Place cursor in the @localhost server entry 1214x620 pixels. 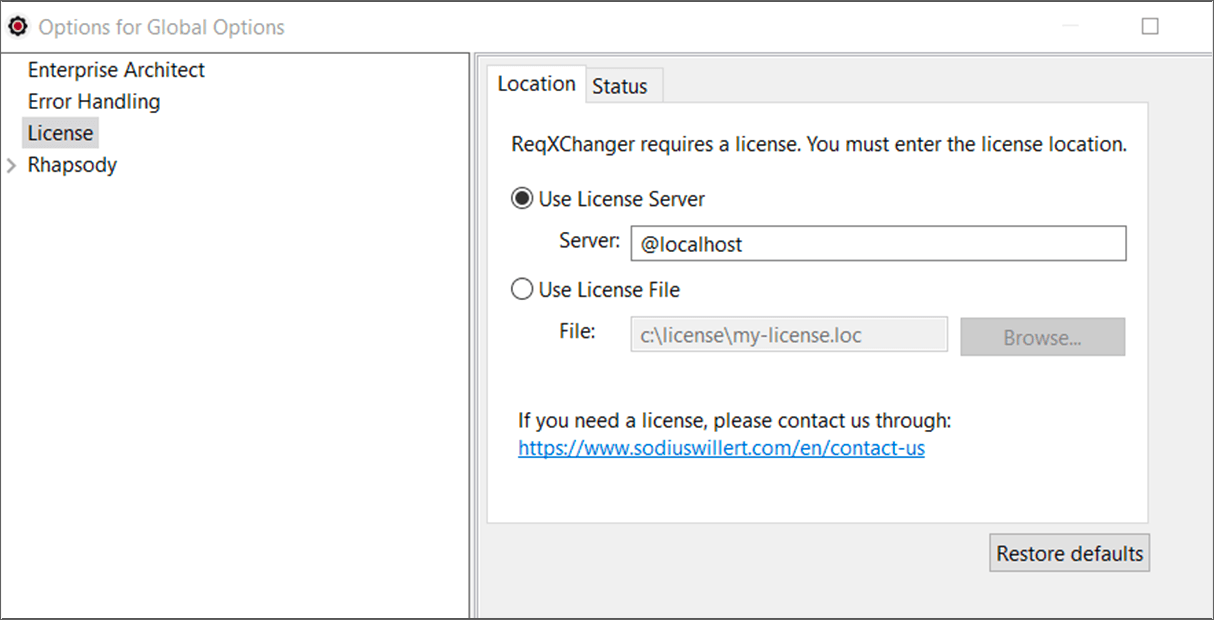[878, 243]
